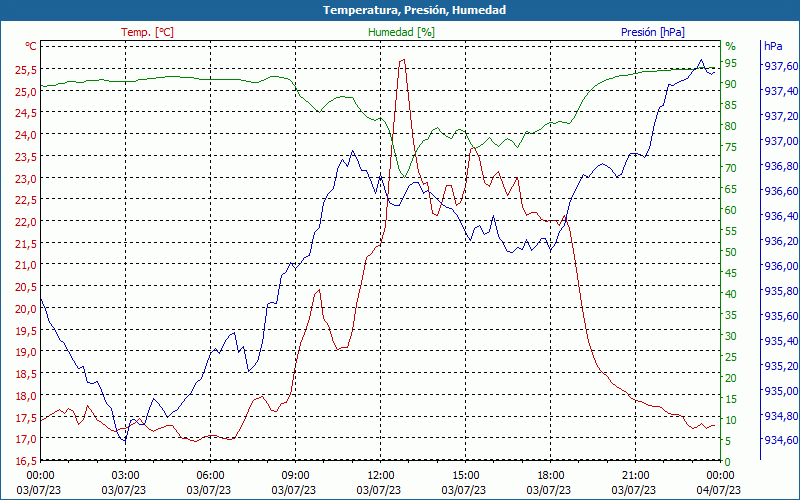The height and width of the screenshot is (500, 800).
Task: Click the '20,5' temperature axis value
Action: [27, 288]
